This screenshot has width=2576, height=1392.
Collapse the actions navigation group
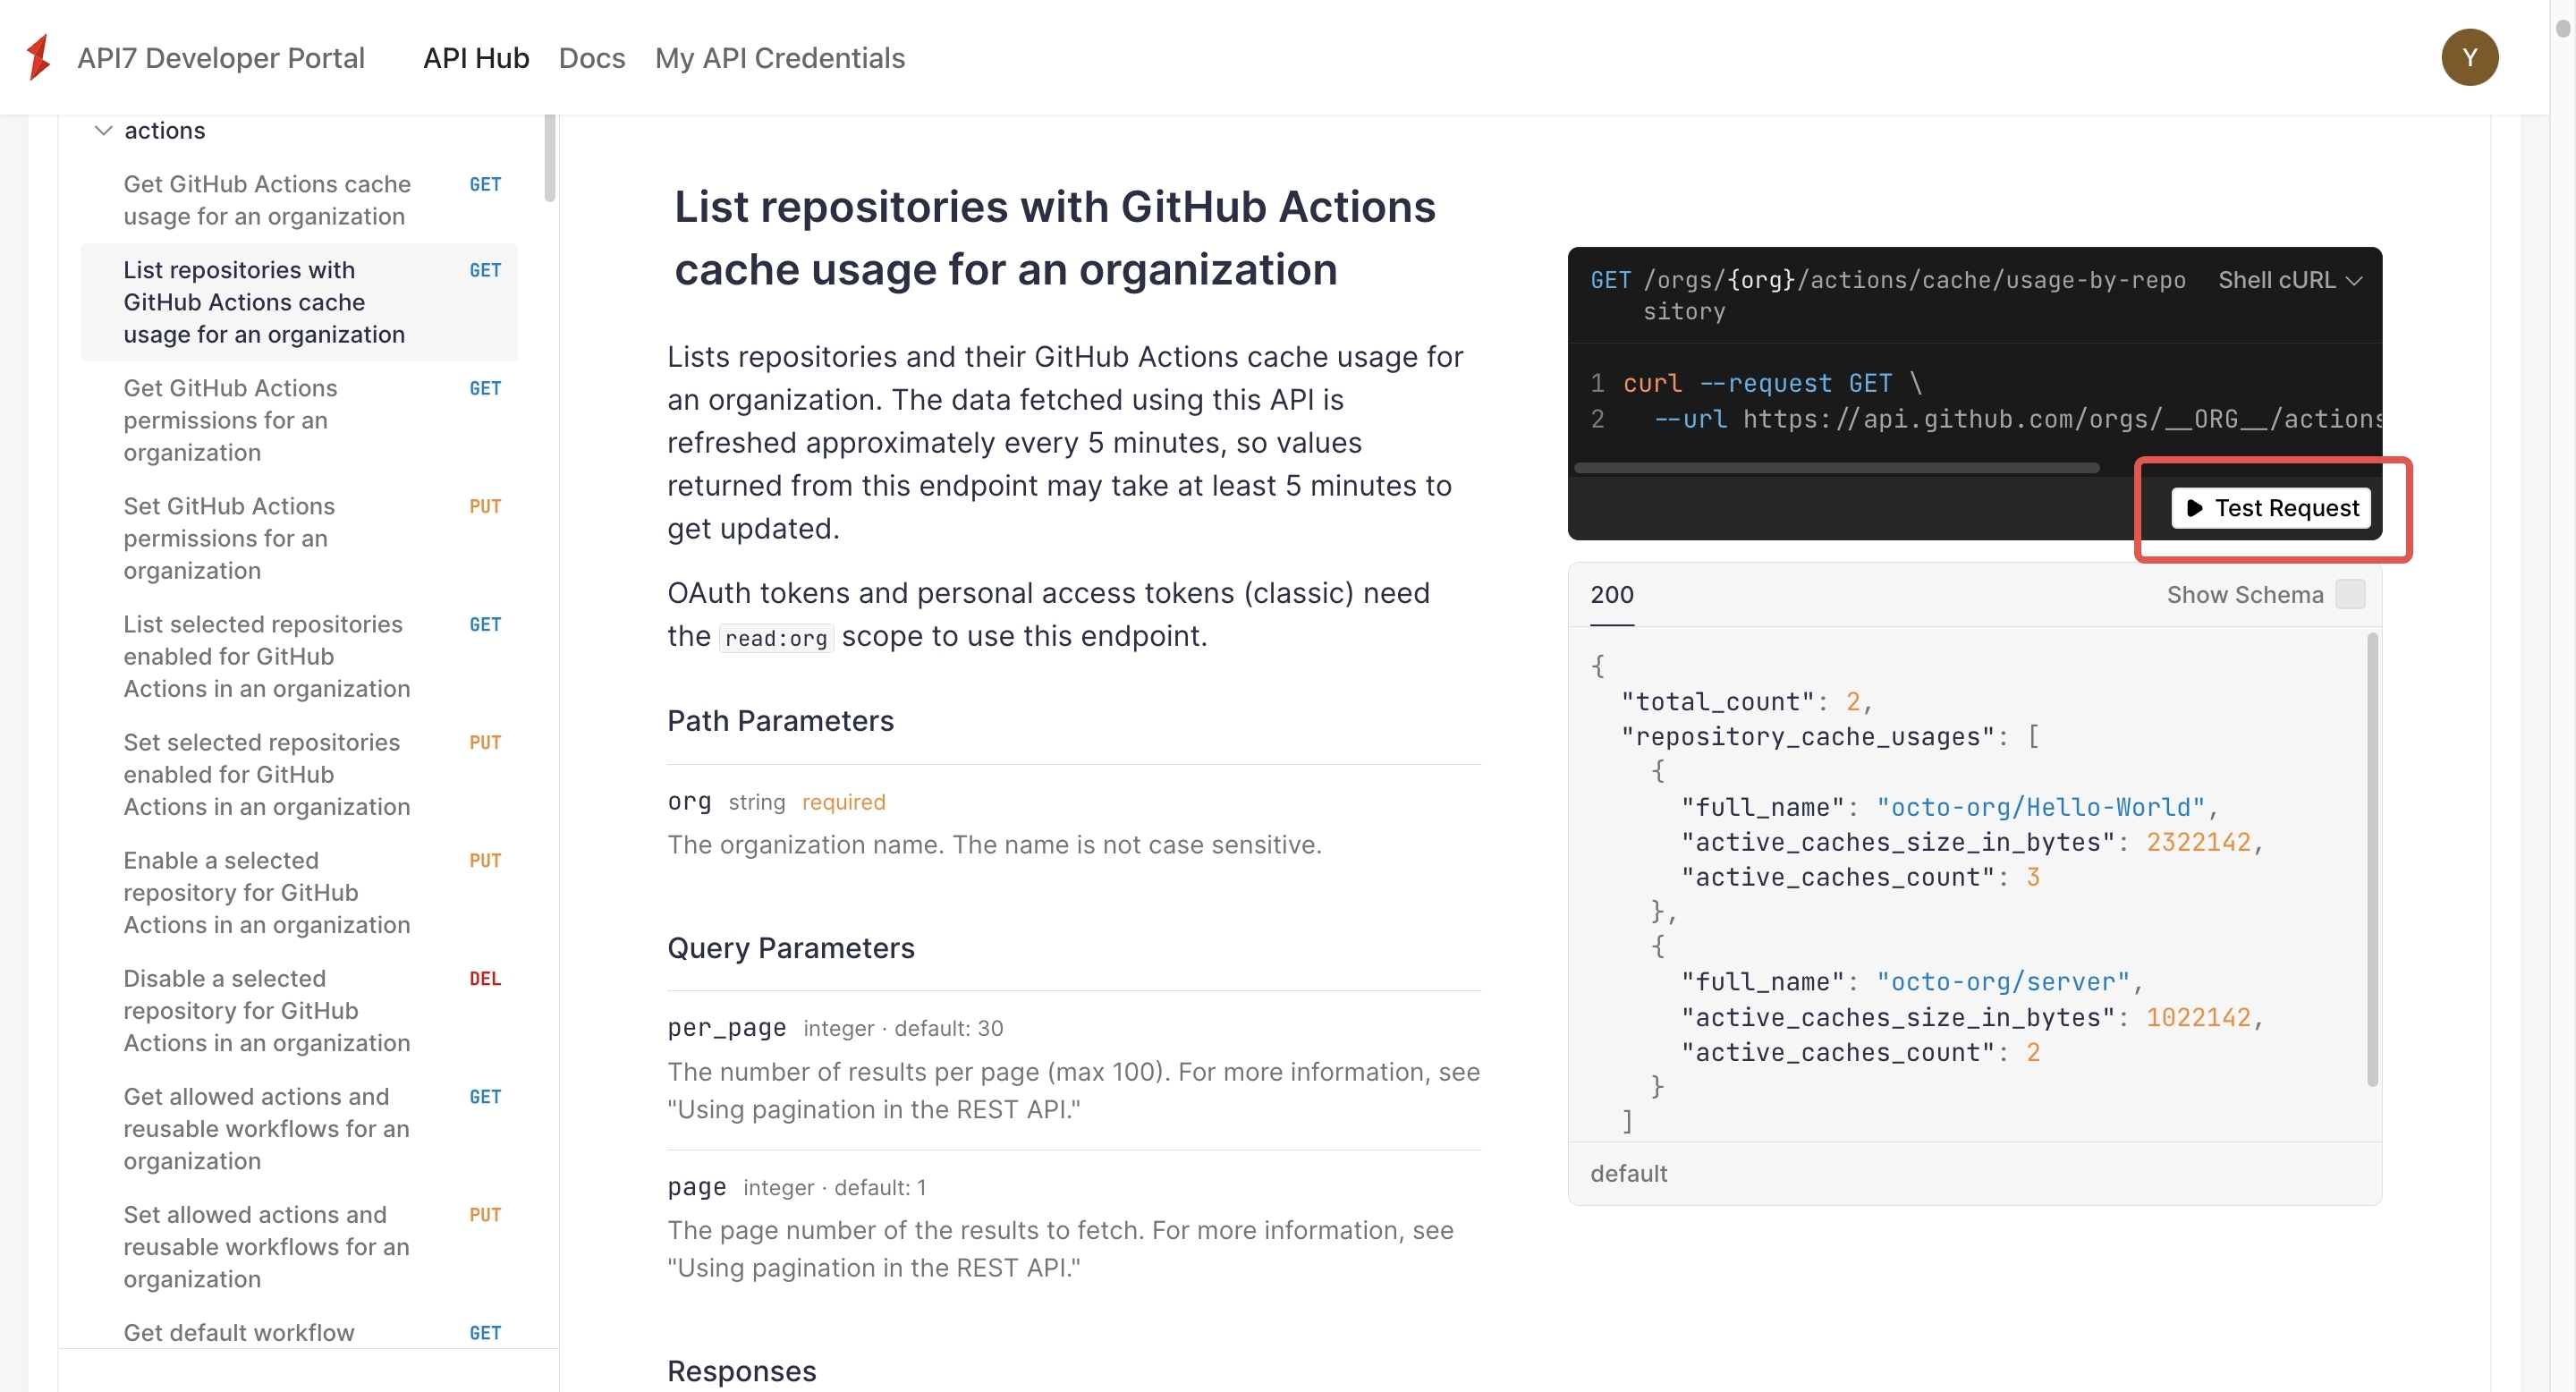(101, 129)
